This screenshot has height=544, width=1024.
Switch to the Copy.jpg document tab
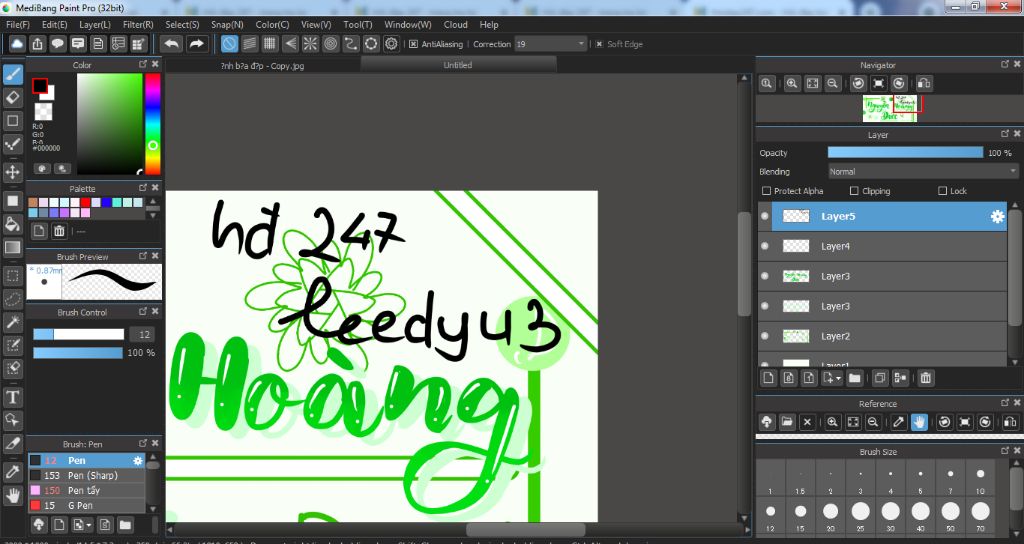(262, 65)
